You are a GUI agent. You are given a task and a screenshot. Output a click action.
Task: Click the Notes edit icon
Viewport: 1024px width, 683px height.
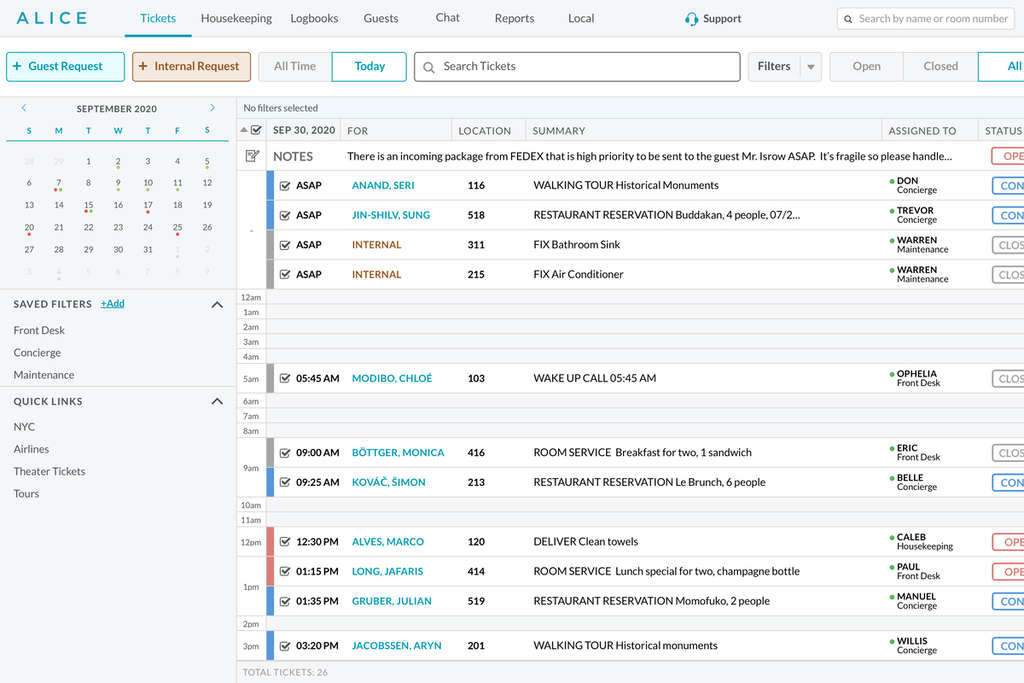[x=252, y=156]
